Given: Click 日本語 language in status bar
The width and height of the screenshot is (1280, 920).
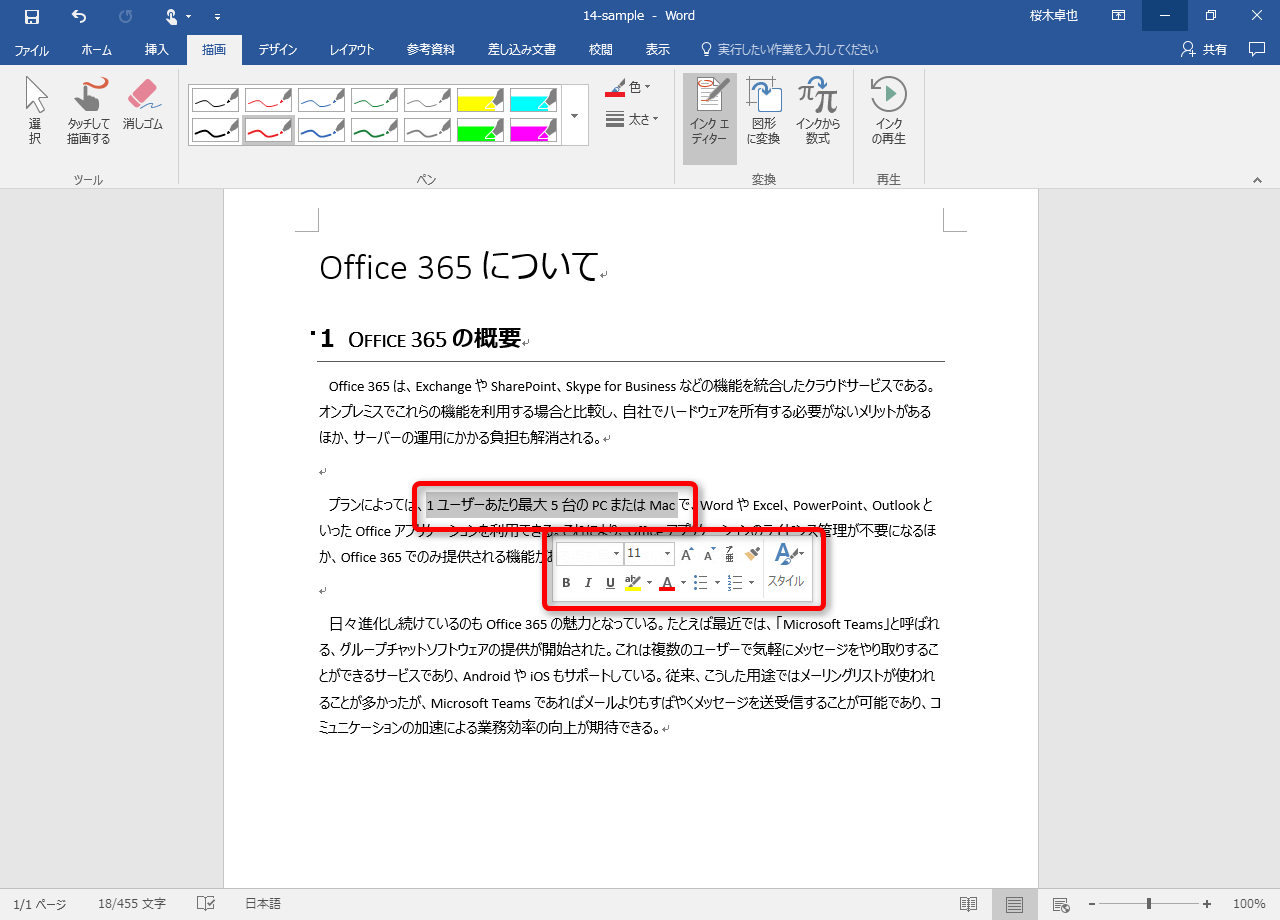Looking at the screenshot, I should [263, 904].
